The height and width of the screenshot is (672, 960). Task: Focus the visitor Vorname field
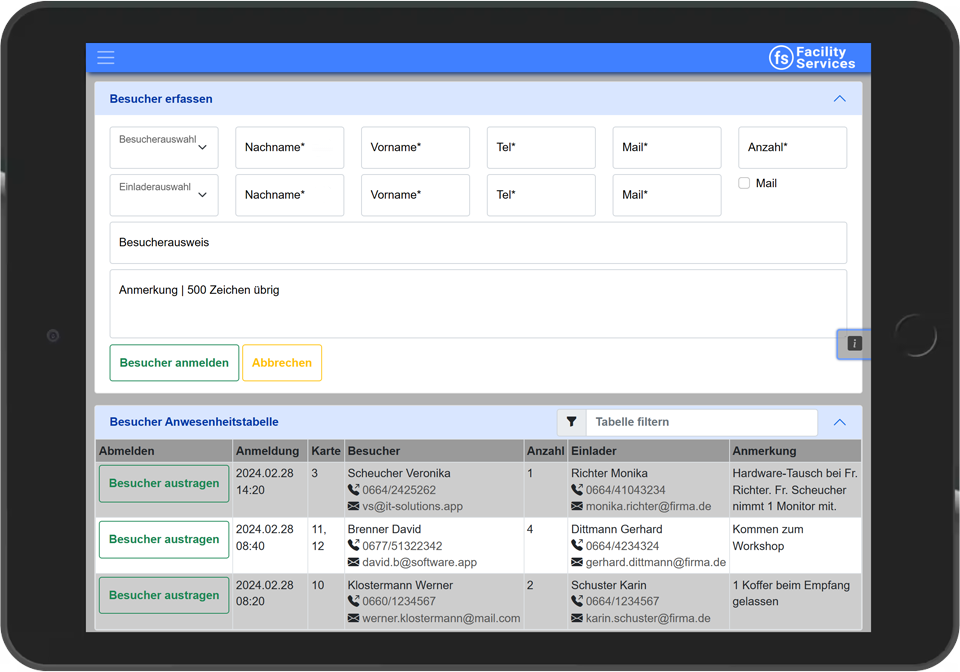(416, 147)
